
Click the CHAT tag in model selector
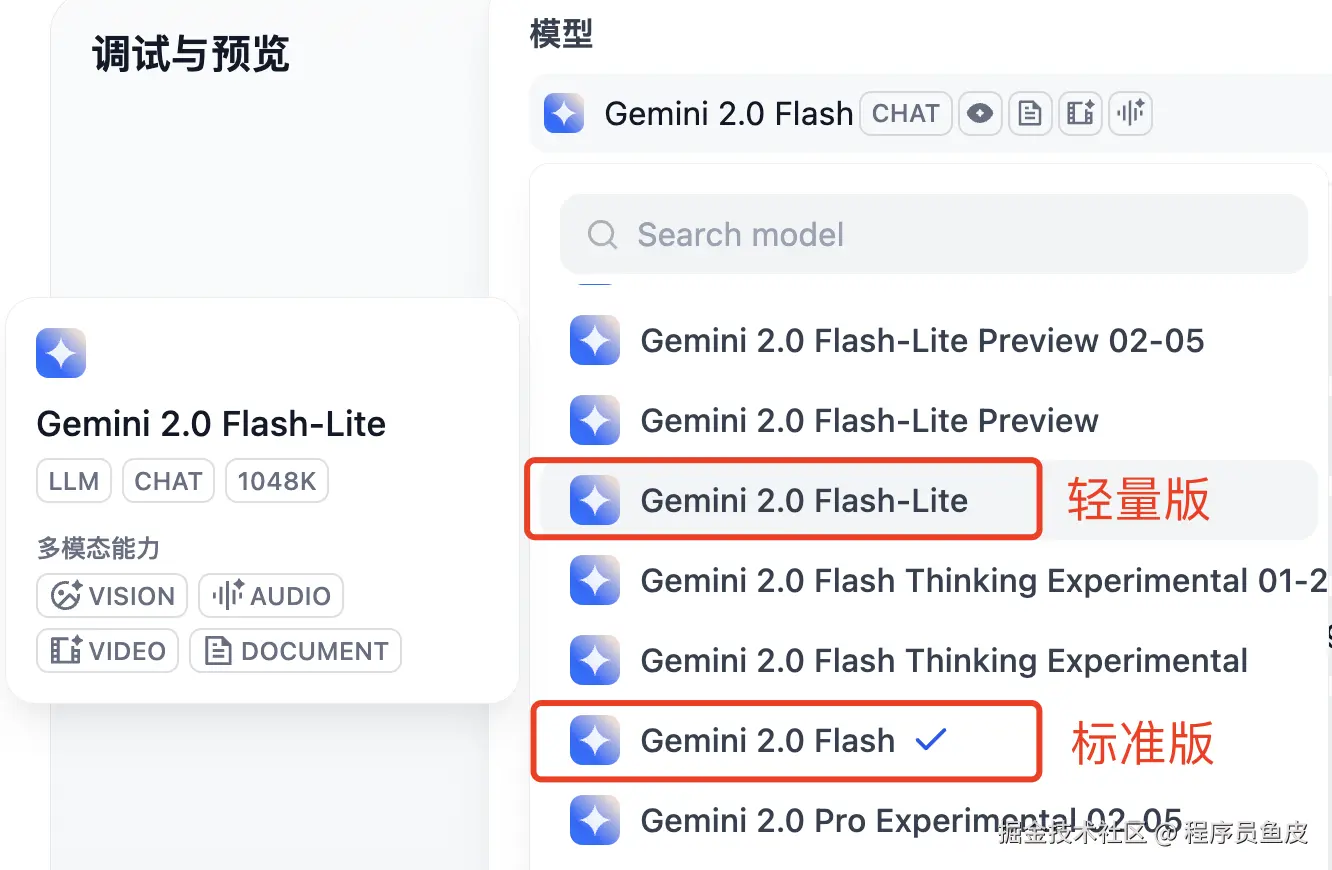coord(905,114)
